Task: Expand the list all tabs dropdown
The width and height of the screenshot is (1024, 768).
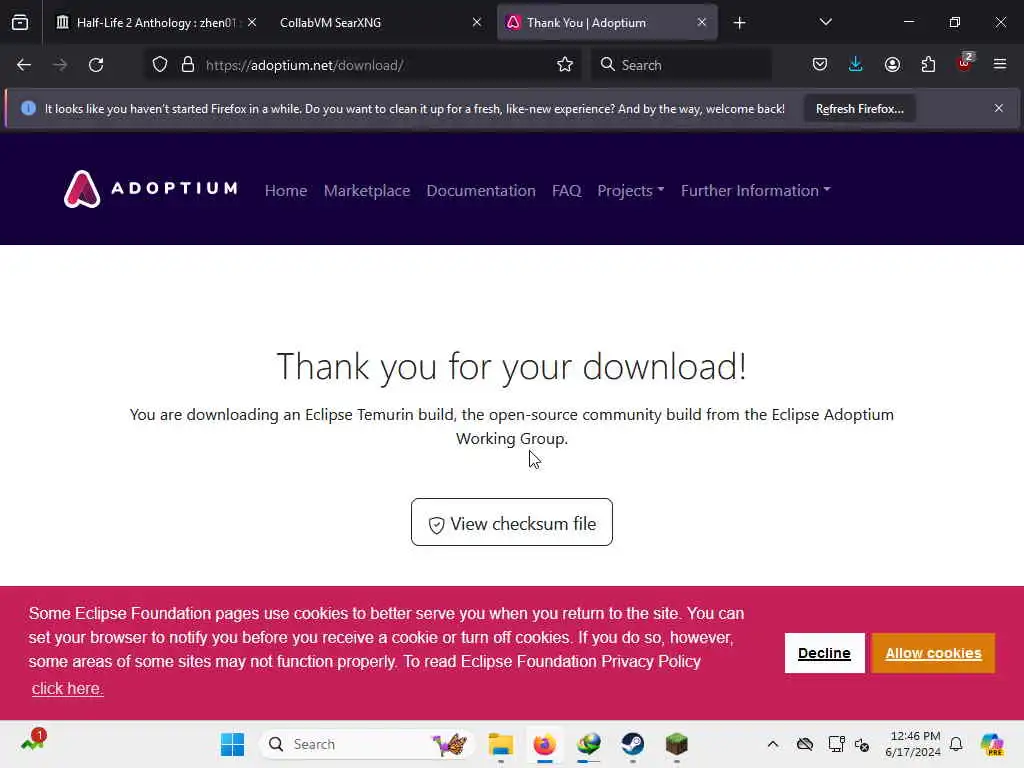Action: [825, 22]
